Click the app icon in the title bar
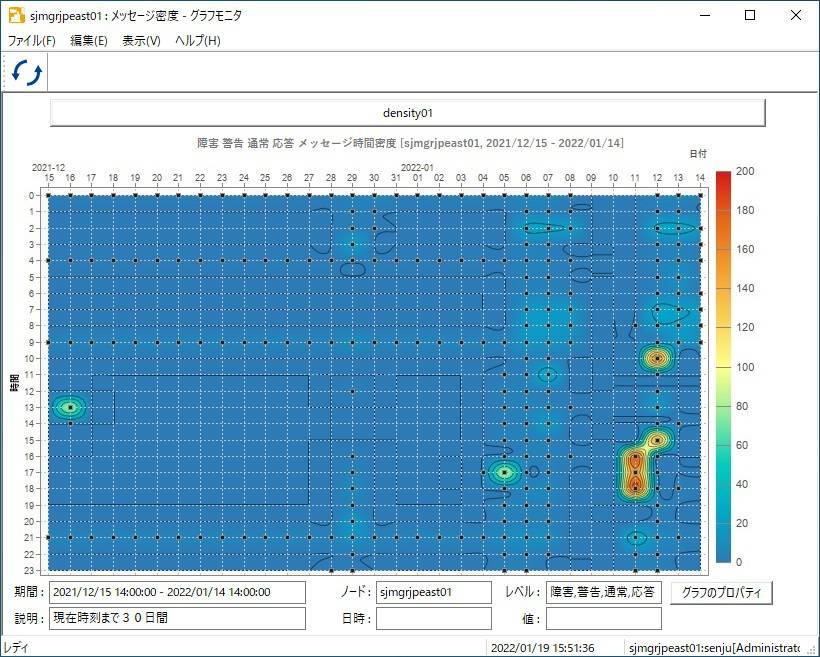Image resolution: width=820 pixels, height=657 pixels. pyautogui.click(x=16, y=15)
